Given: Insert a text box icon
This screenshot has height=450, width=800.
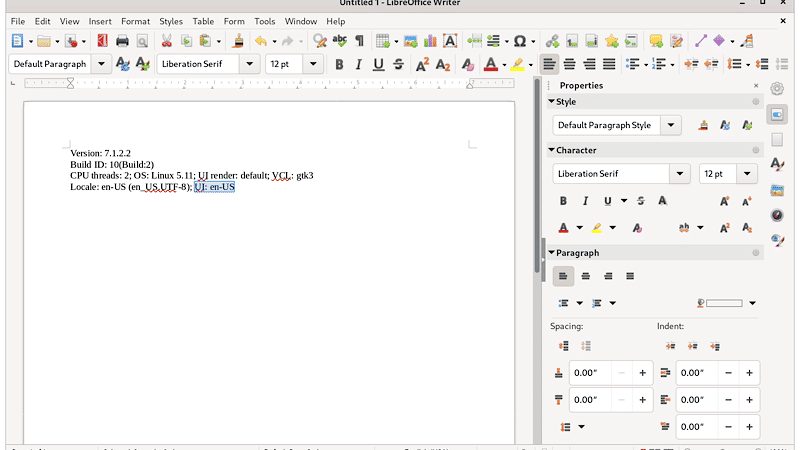Looking at the screenshot, I should (x=450, y=41).
